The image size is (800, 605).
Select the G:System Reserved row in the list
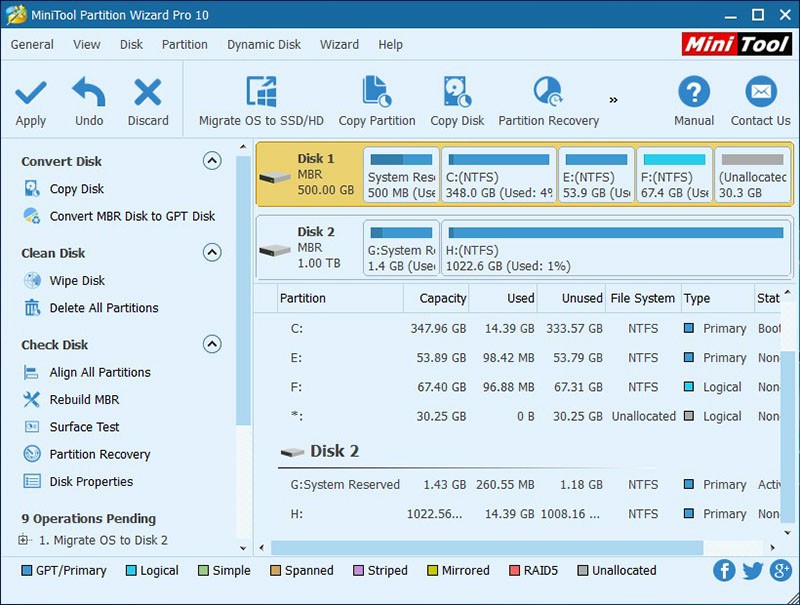(x=517, y=485)
